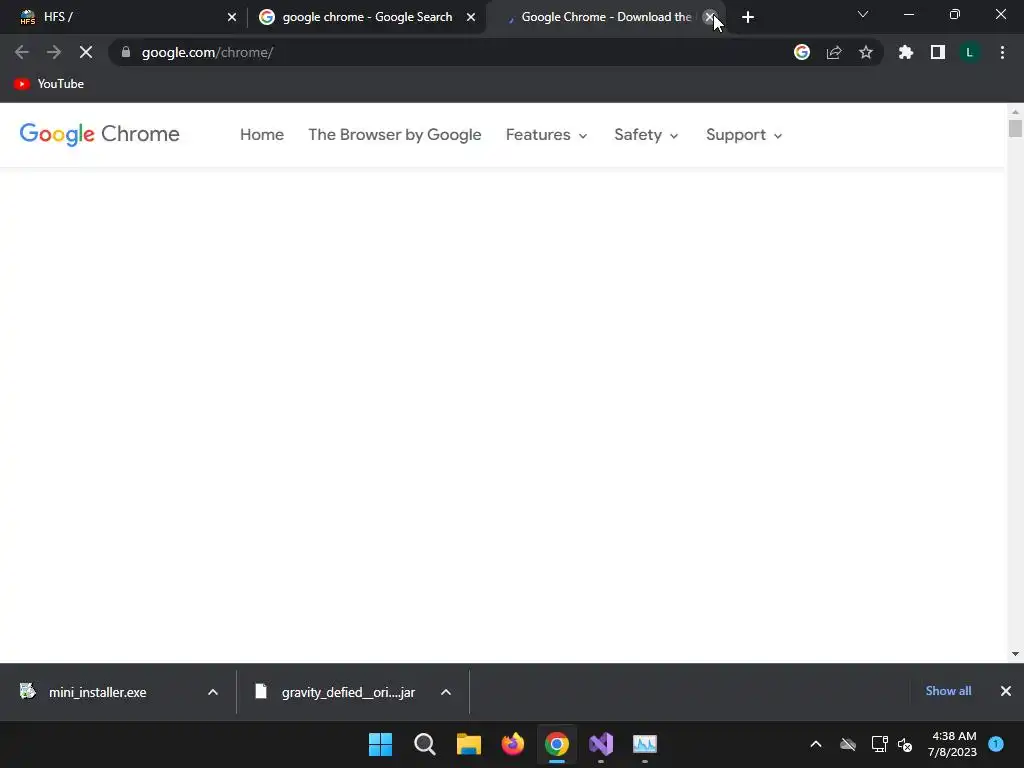Screen dimensions: 1024x768
Task: Expand the Features menu
Action: tap(547, 135)
